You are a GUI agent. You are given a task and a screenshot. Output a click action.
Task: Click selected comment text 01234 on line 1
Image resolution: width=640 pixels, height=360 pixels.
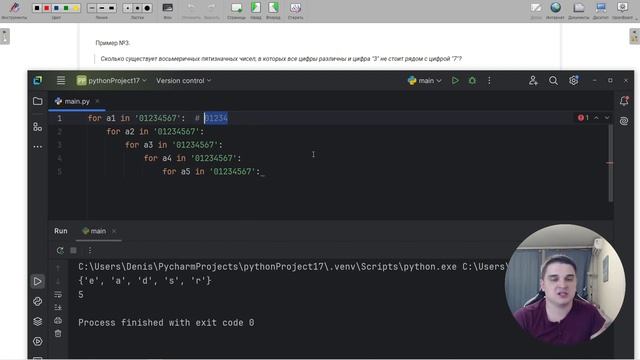(216, 118)
